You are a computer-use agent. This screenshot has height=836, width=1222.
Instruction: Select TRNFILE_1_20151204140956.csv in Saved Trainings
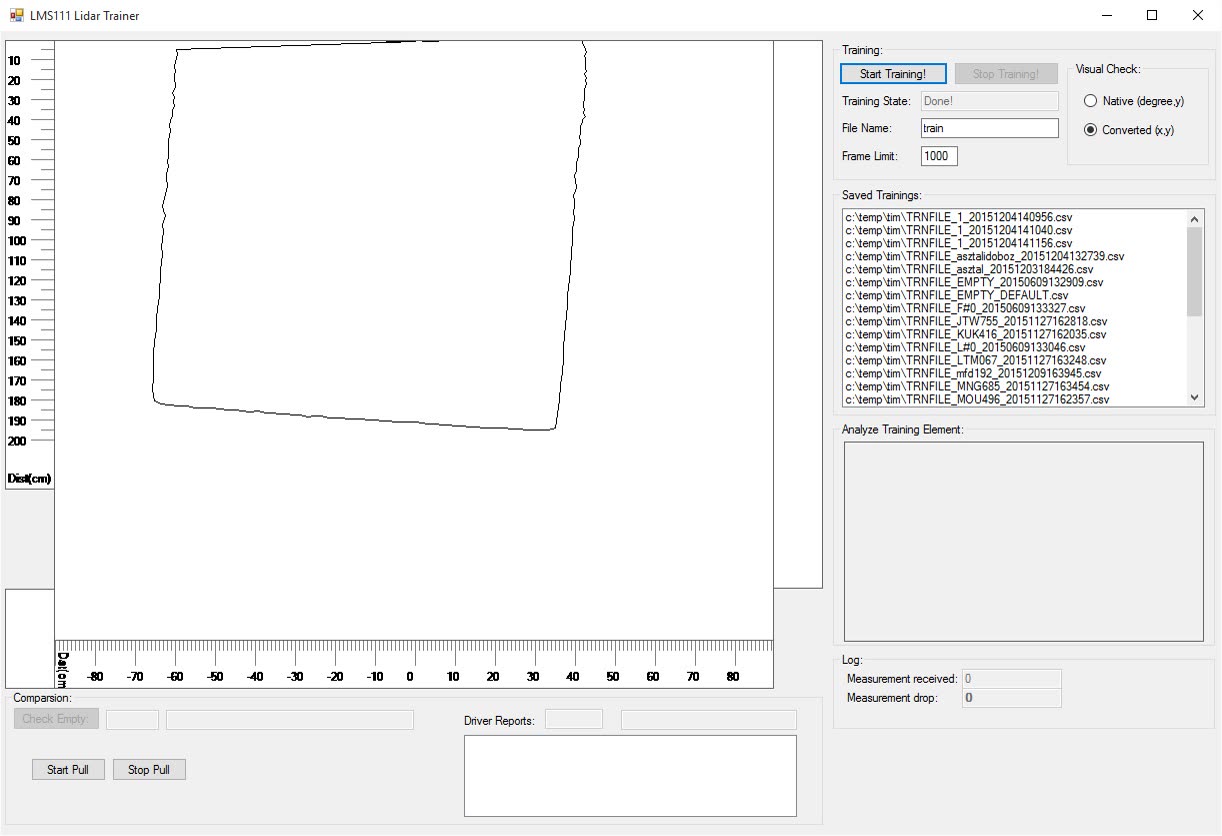pos(959,217)
